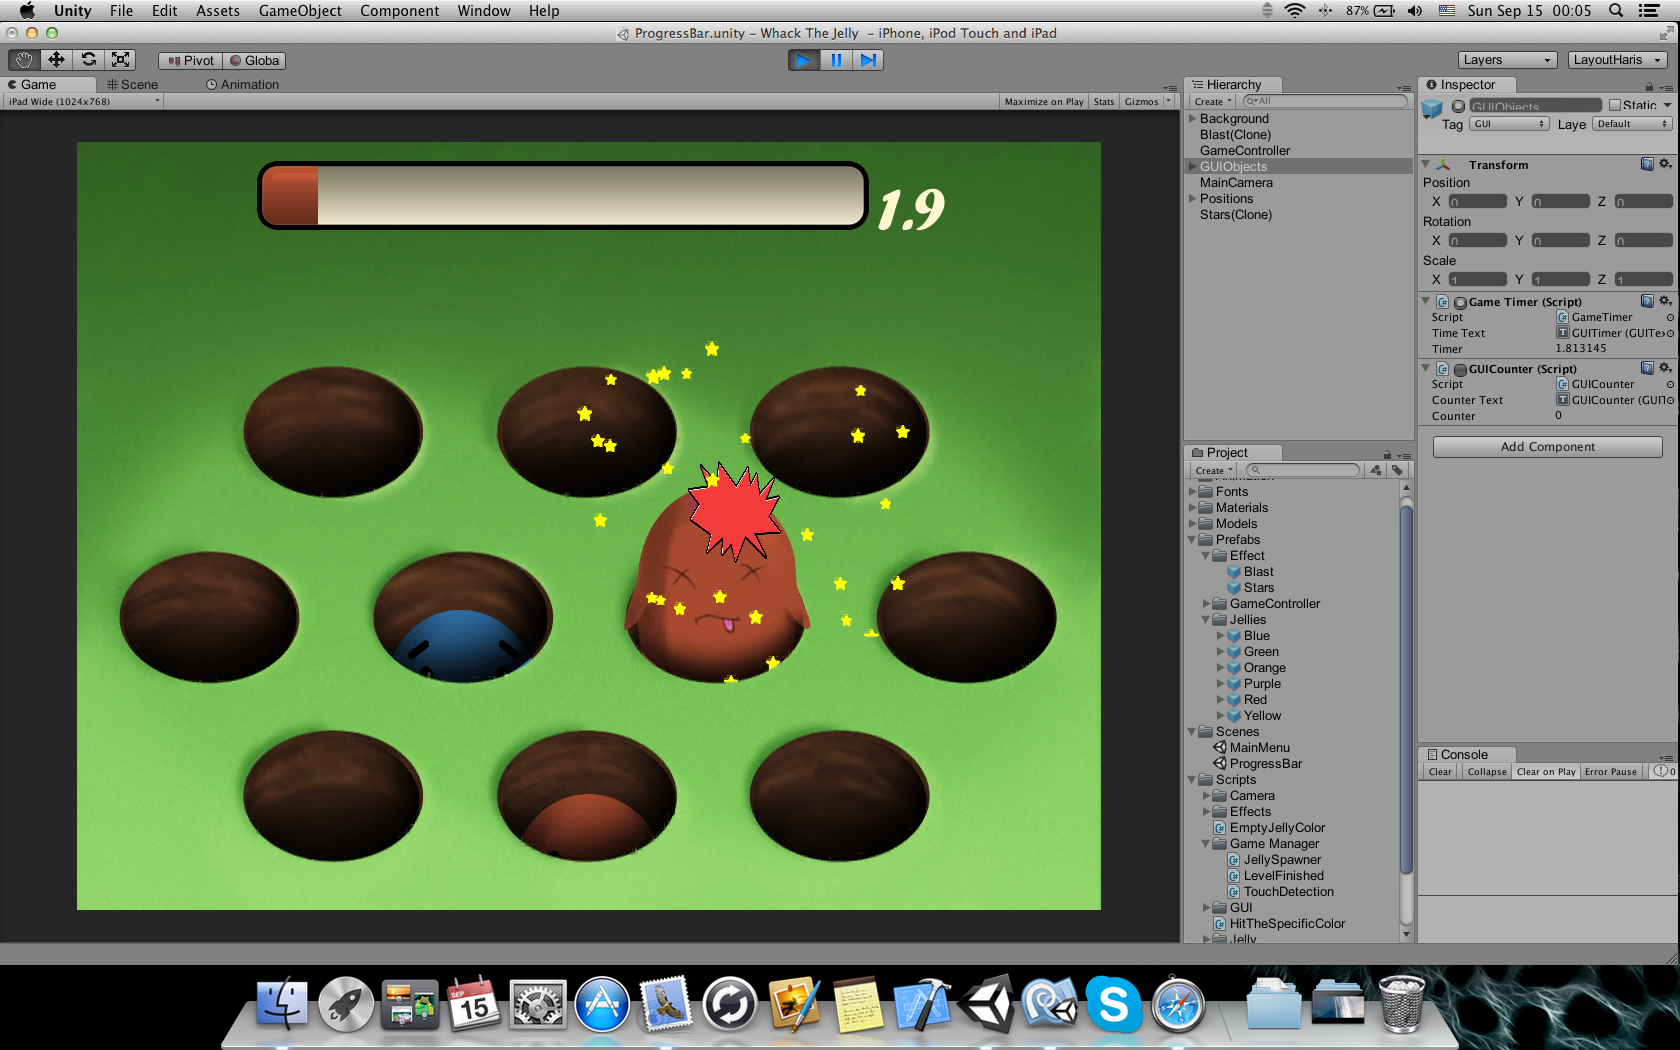Enable Error Pause in Console
Screen dimensions: 1680x1050
(1610, 772)
